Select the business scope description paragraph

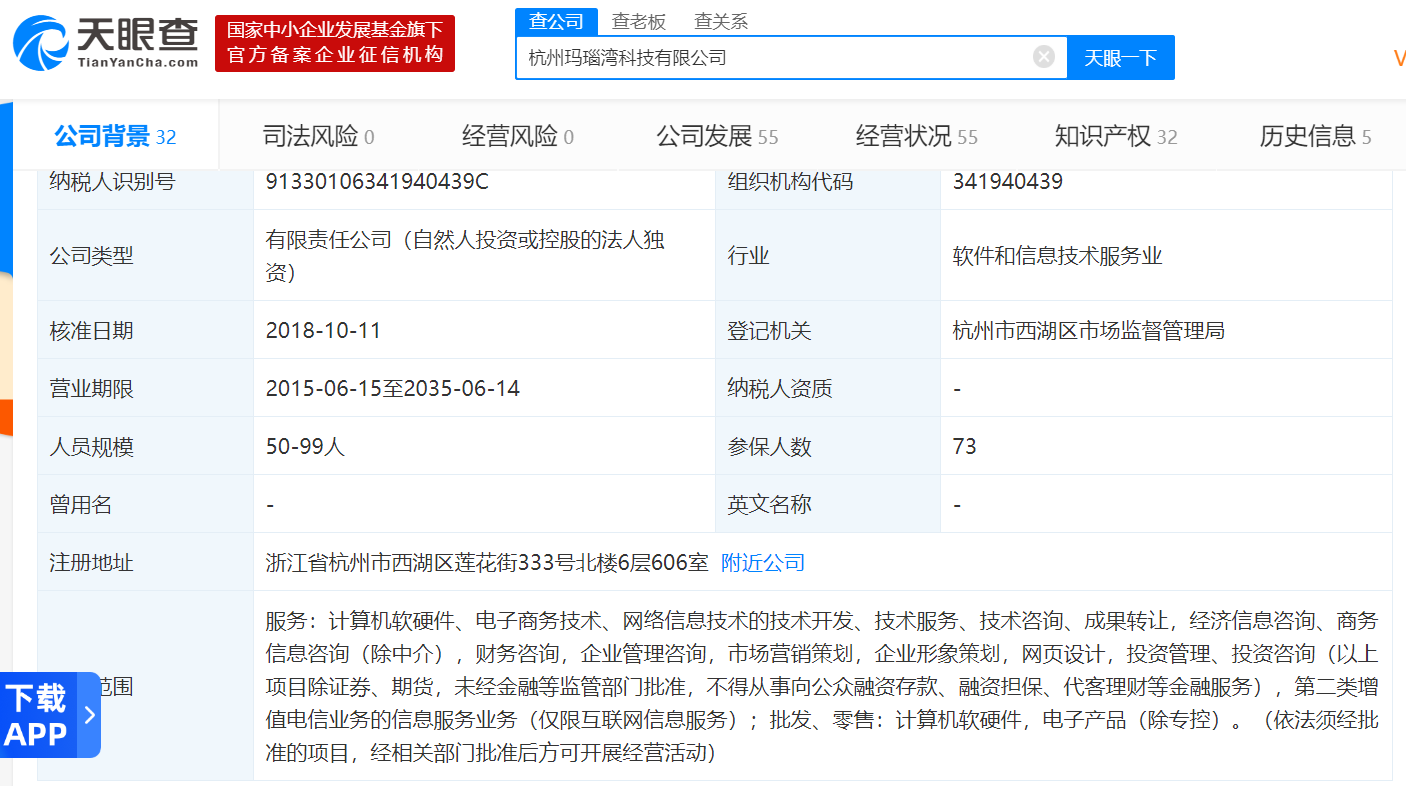pos(822,687)
